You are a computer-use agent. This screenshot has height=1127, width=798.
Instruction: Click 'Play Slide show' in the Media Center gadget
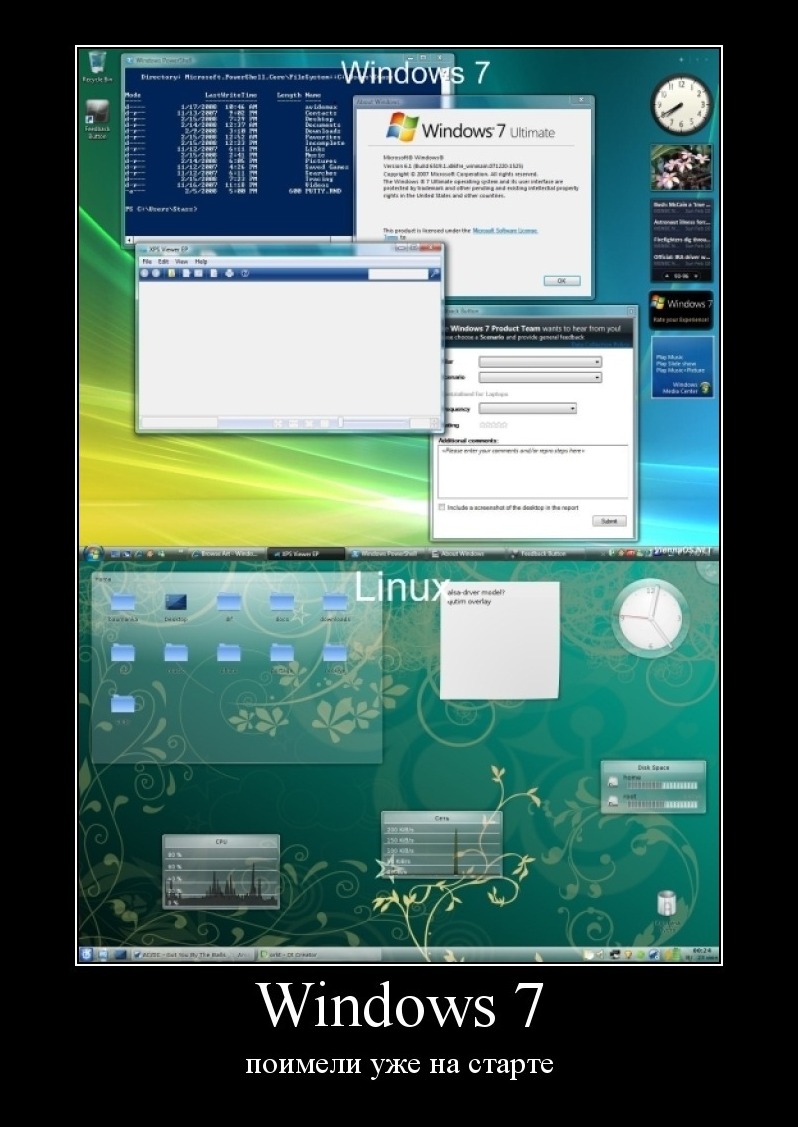676,364
